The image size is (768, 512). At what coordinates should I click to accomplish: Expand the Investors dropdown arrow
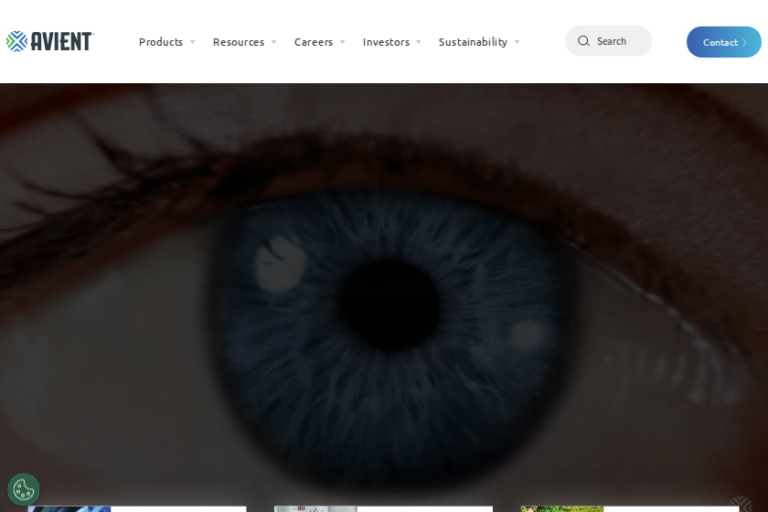(x=418, y=42)
